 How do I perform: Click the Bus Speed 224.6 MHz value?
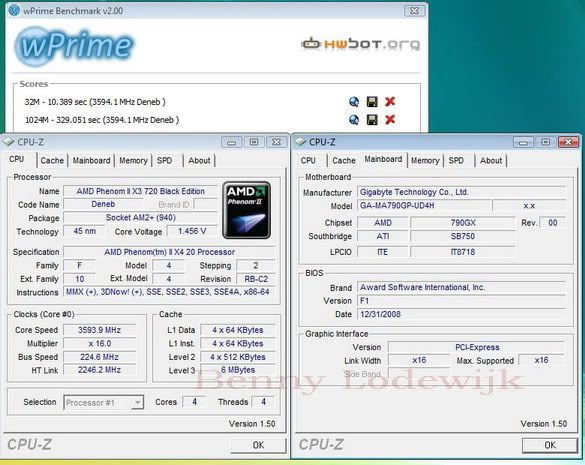coord(99,357)
